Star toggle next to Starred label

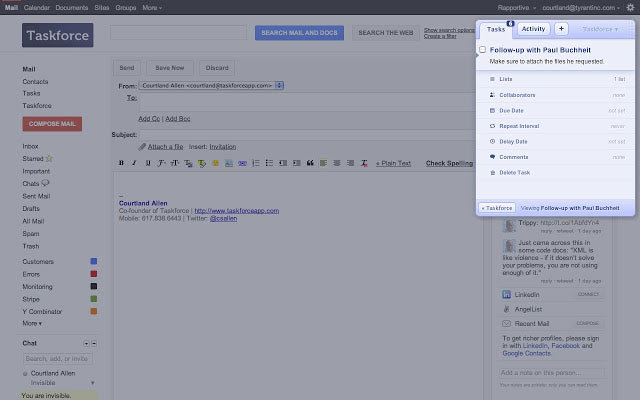48,158
